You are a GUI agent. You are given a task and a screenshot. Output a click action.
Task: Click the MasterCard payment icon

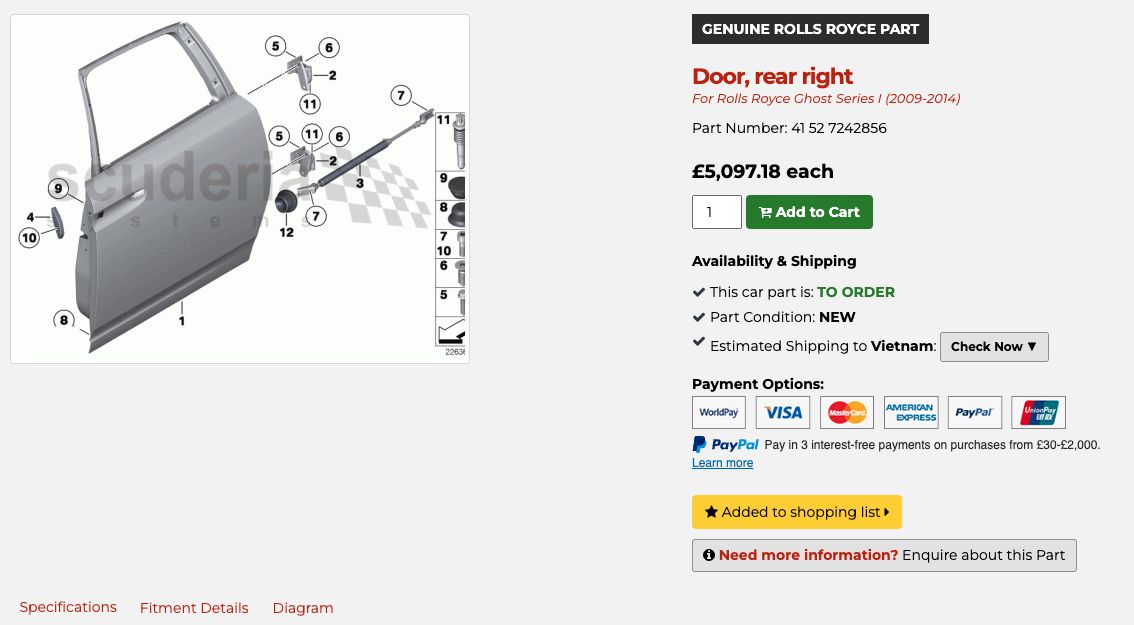(847, 412)
